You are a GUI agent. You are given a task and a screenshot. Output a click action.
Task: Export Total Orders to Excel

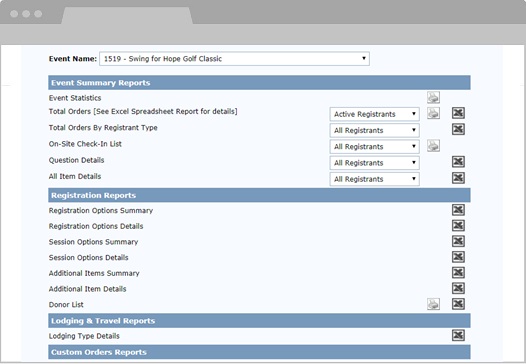[458, 113]
